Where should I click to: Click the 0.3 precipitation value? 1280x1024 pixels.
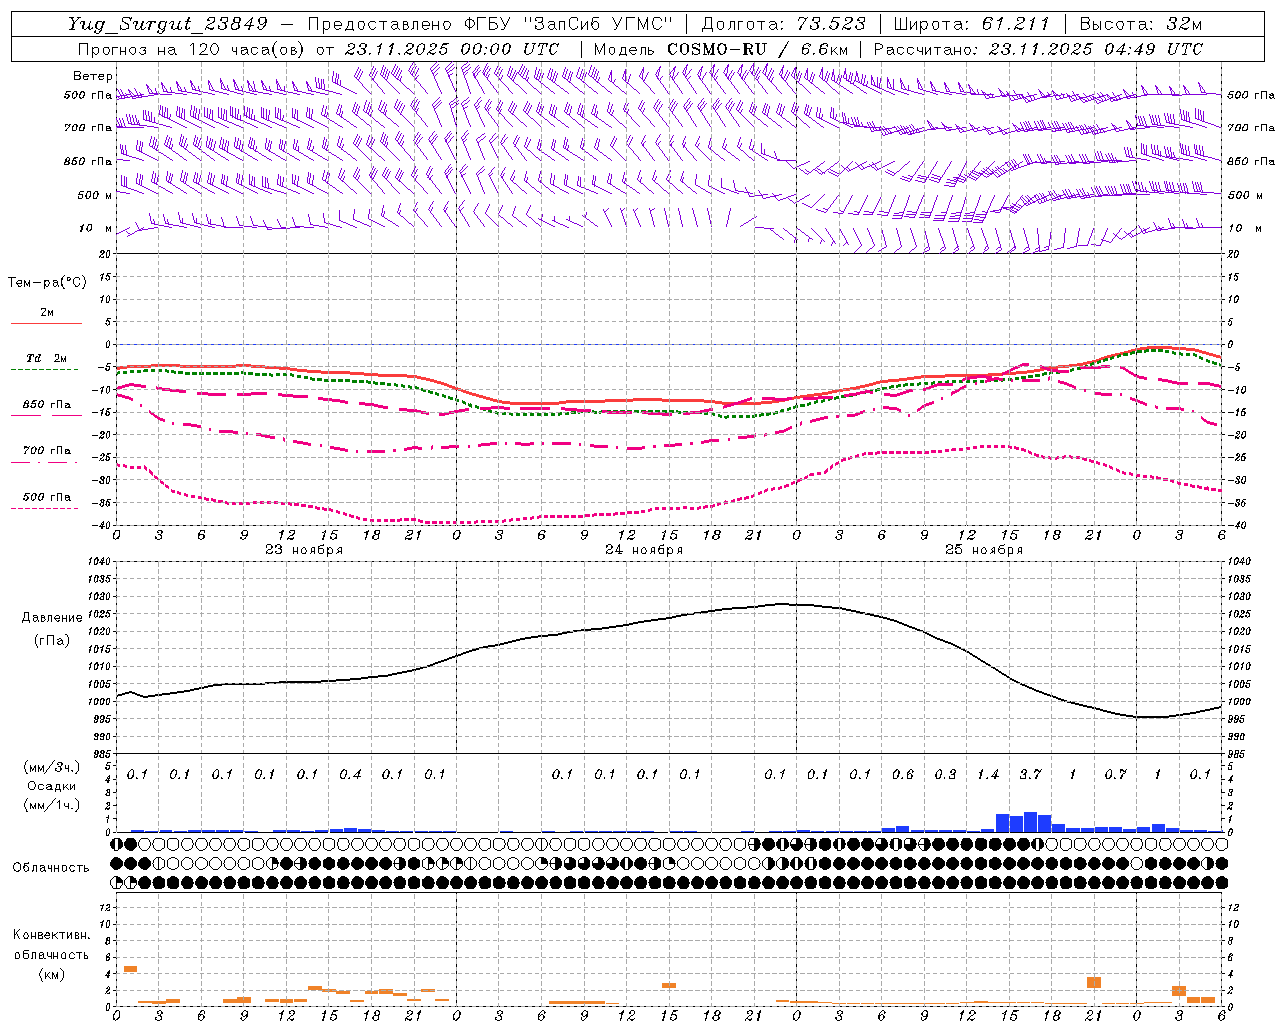[x=945, y=775]
